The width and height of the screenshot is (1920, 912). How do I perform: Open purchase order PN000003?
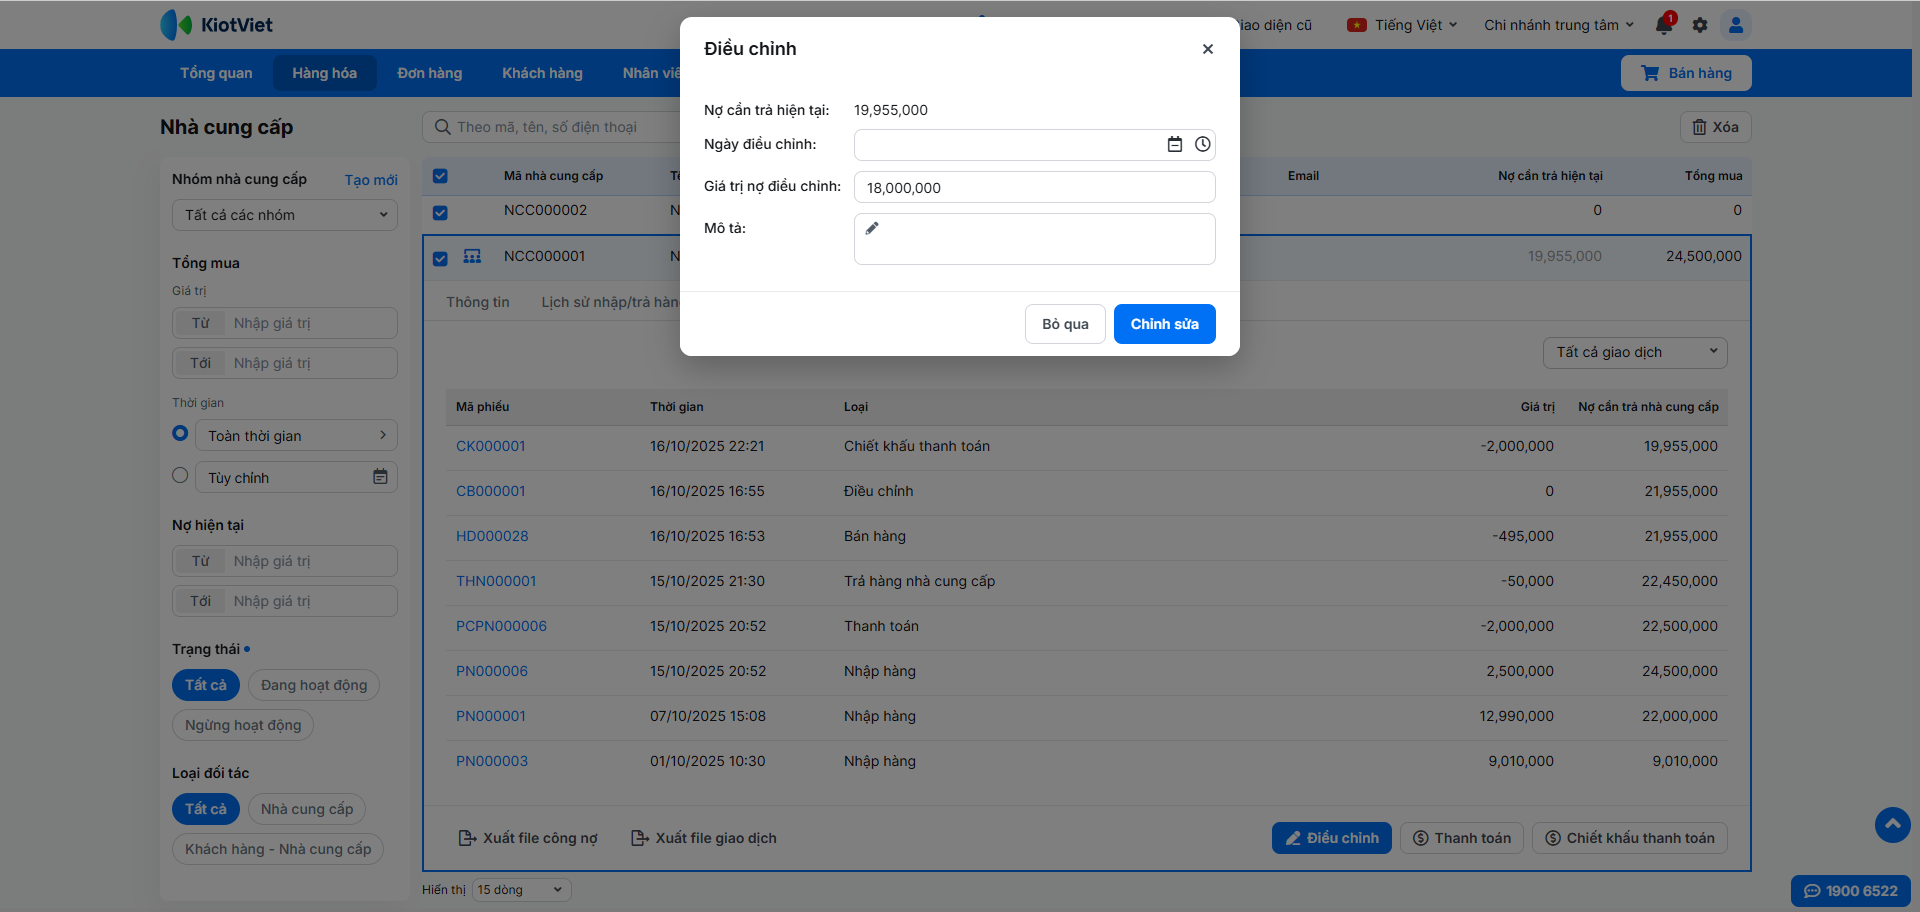[x=492, y=761]
